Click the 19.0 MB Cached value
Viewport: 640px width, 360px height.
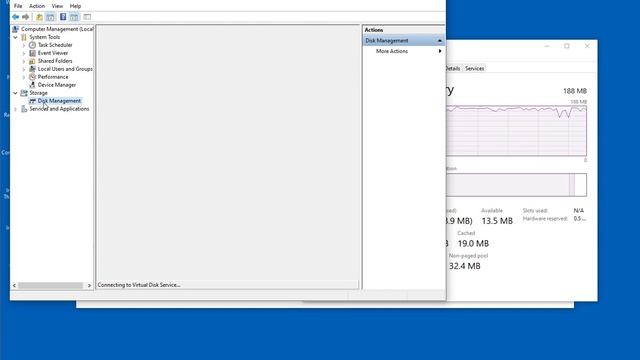[x=473, y=243]
